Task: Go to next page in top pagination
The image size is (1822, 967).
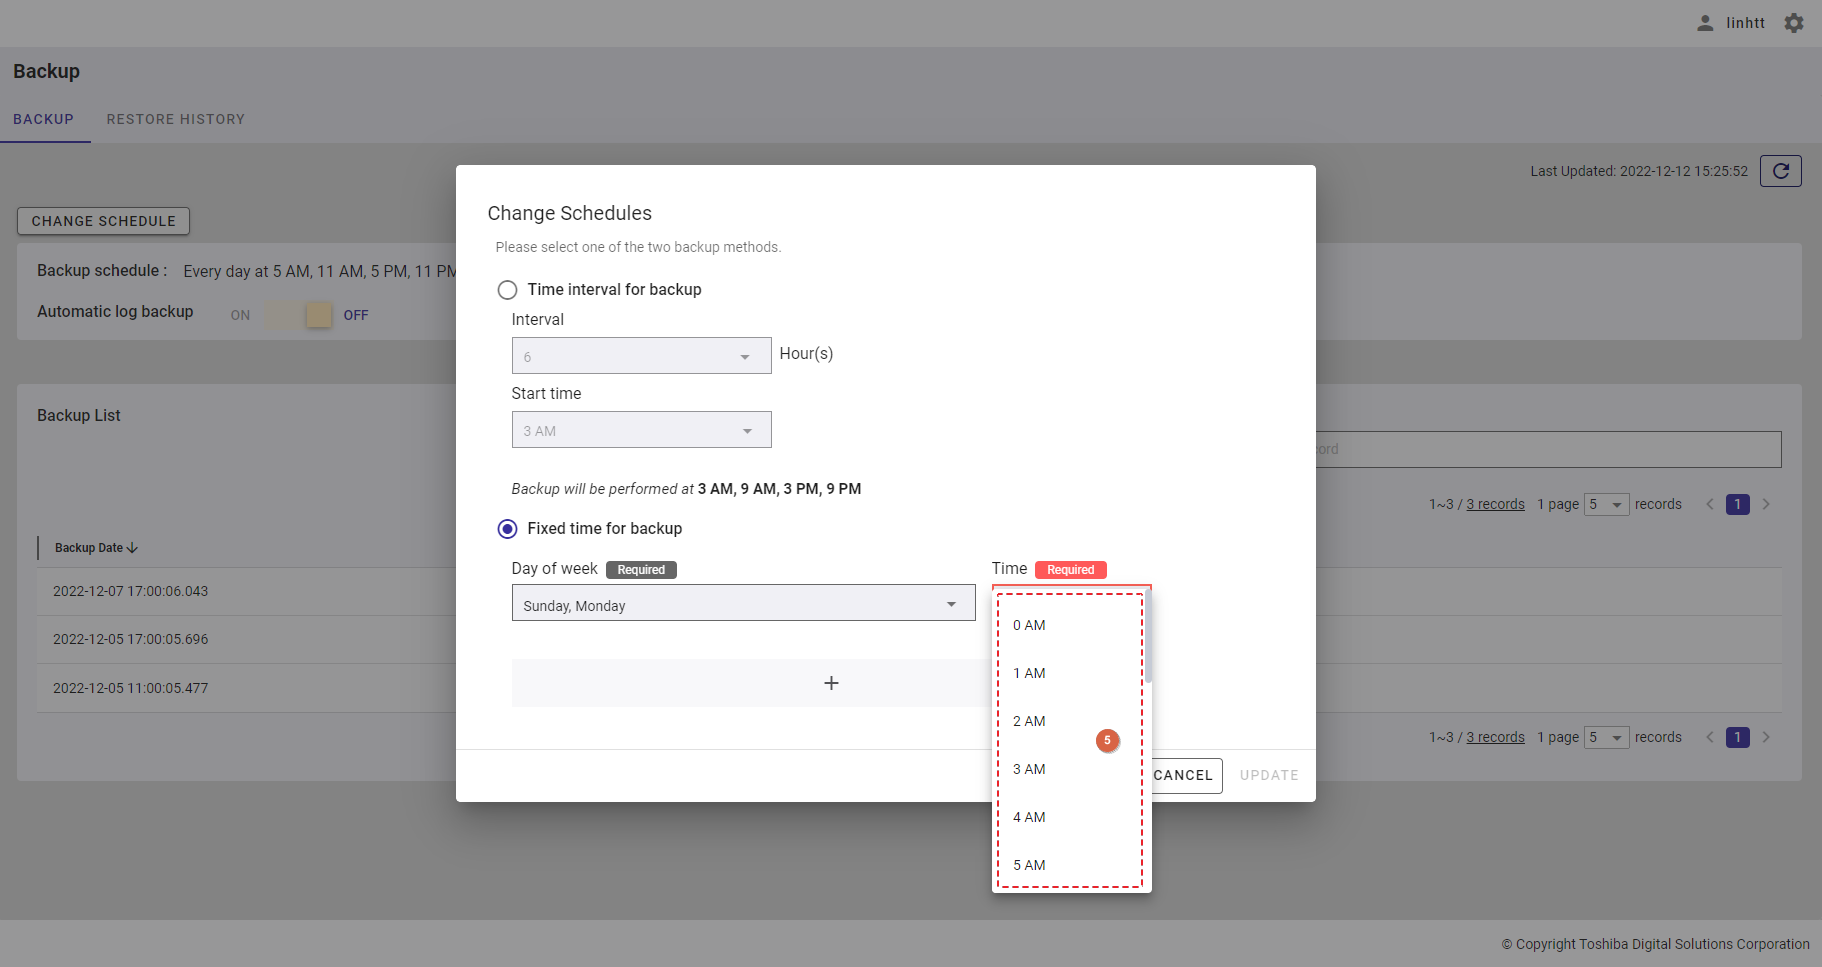Action: (x=1766, y=504)
